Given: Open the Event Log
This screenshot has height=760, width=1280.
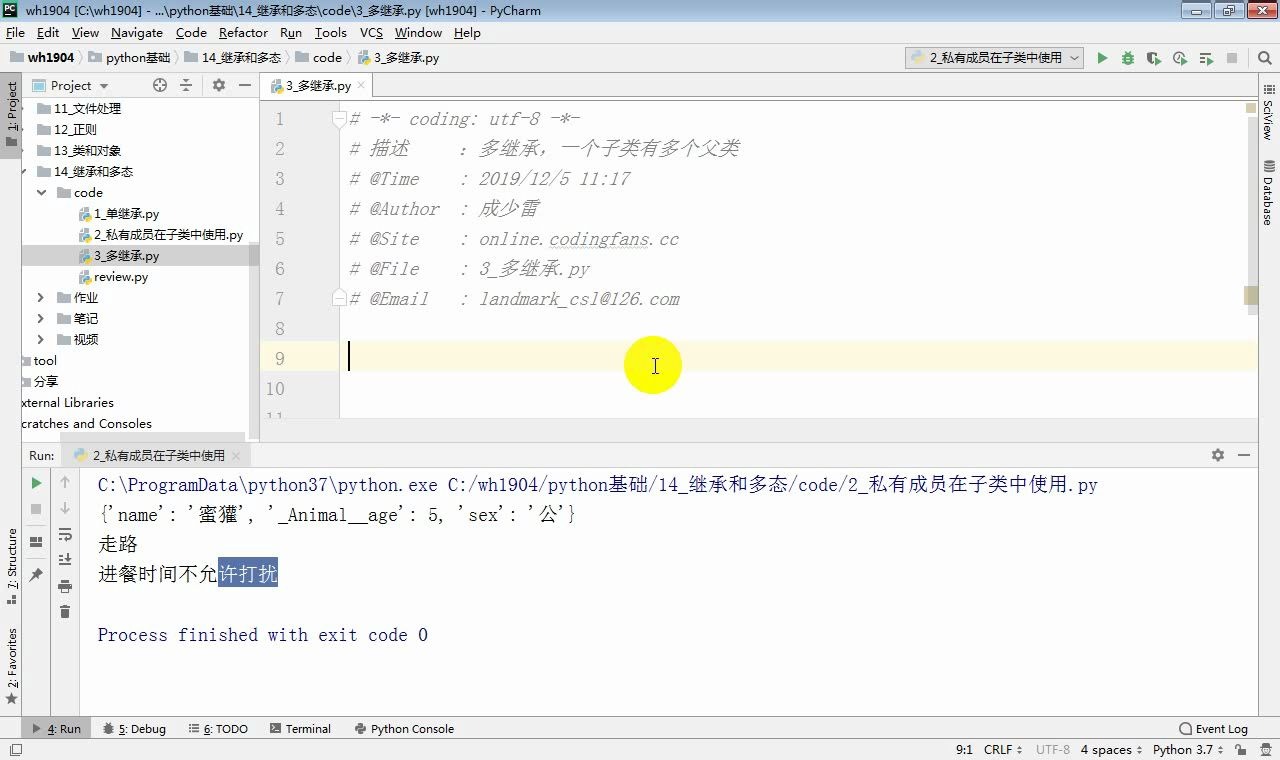Looking at the screenshot, I should pyautogui.click(x=1212, y=728).
